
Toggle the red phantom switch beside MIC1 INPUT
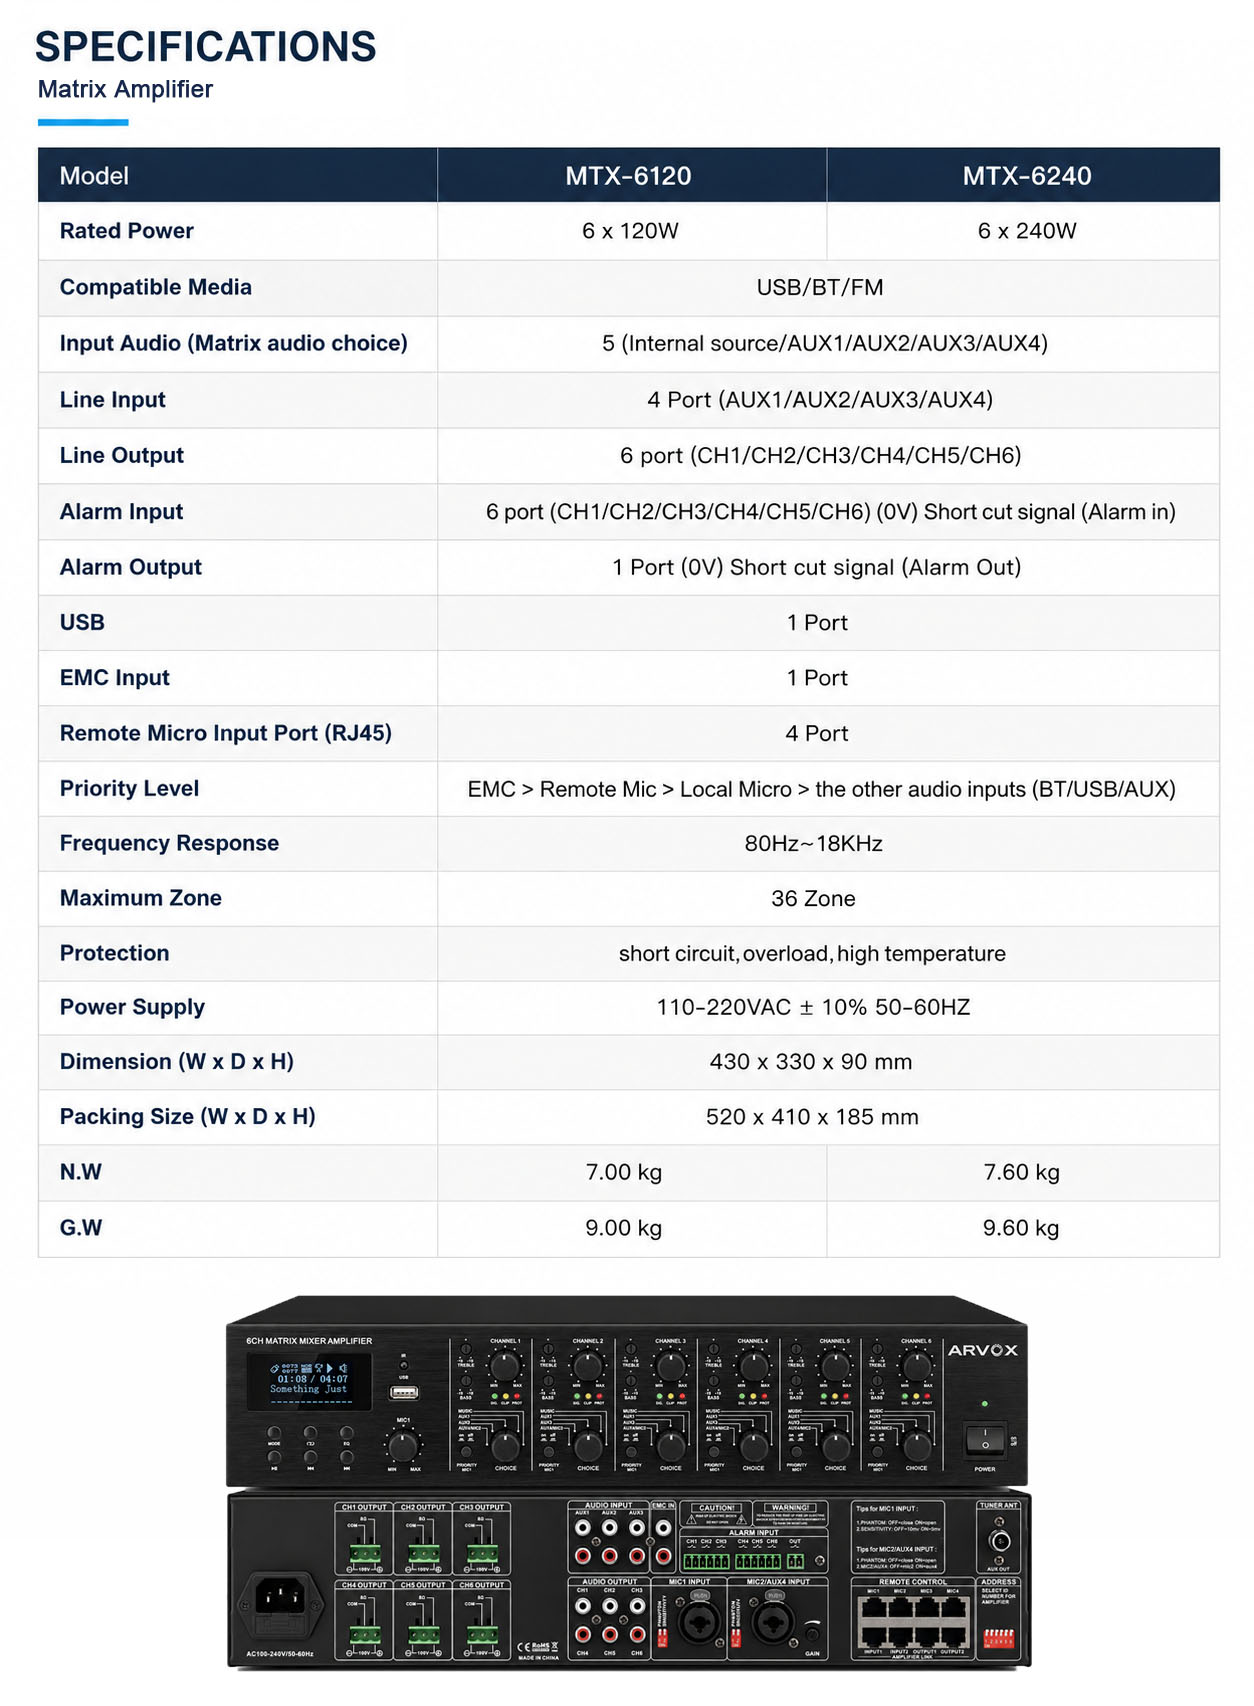662,1638
